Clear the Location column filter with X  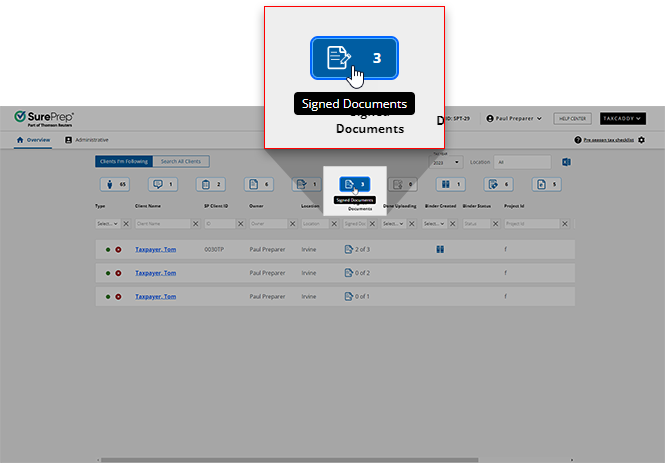[x=334, y=224]
